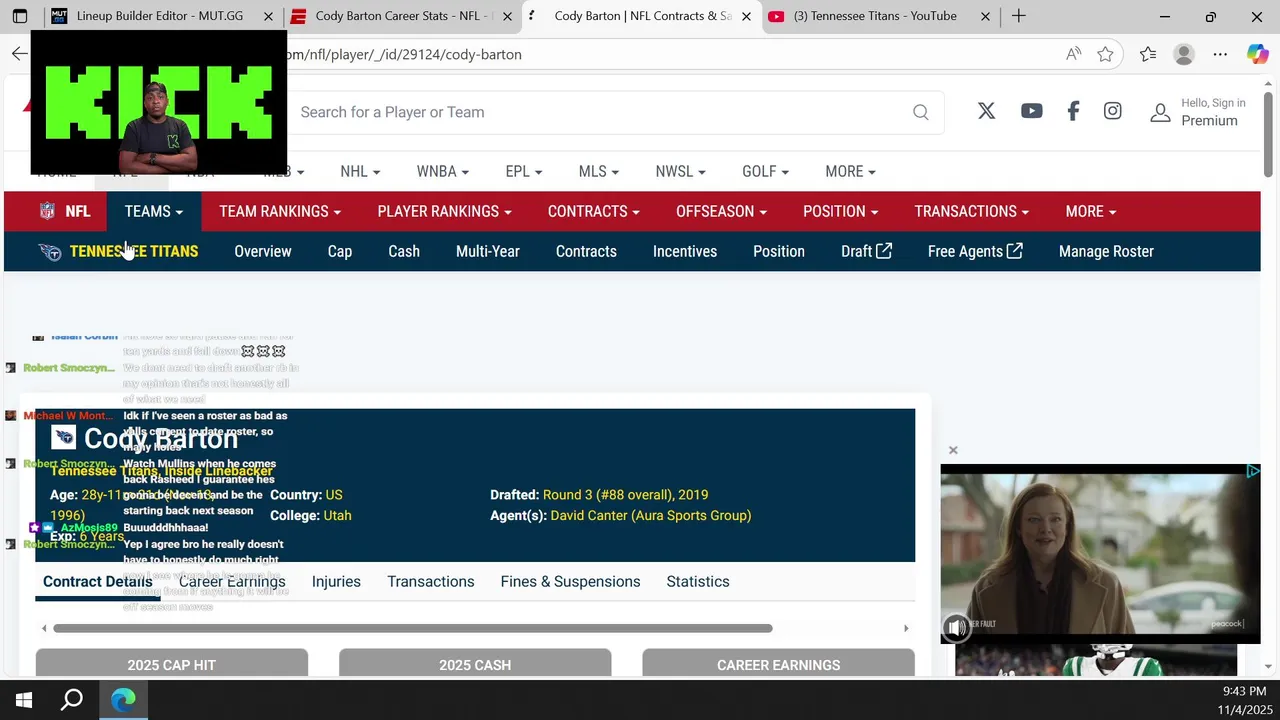This screenshot has height=720, width=1280.
Task: Switch to Fines & Suspensions tab
Action: coord(570,581)
